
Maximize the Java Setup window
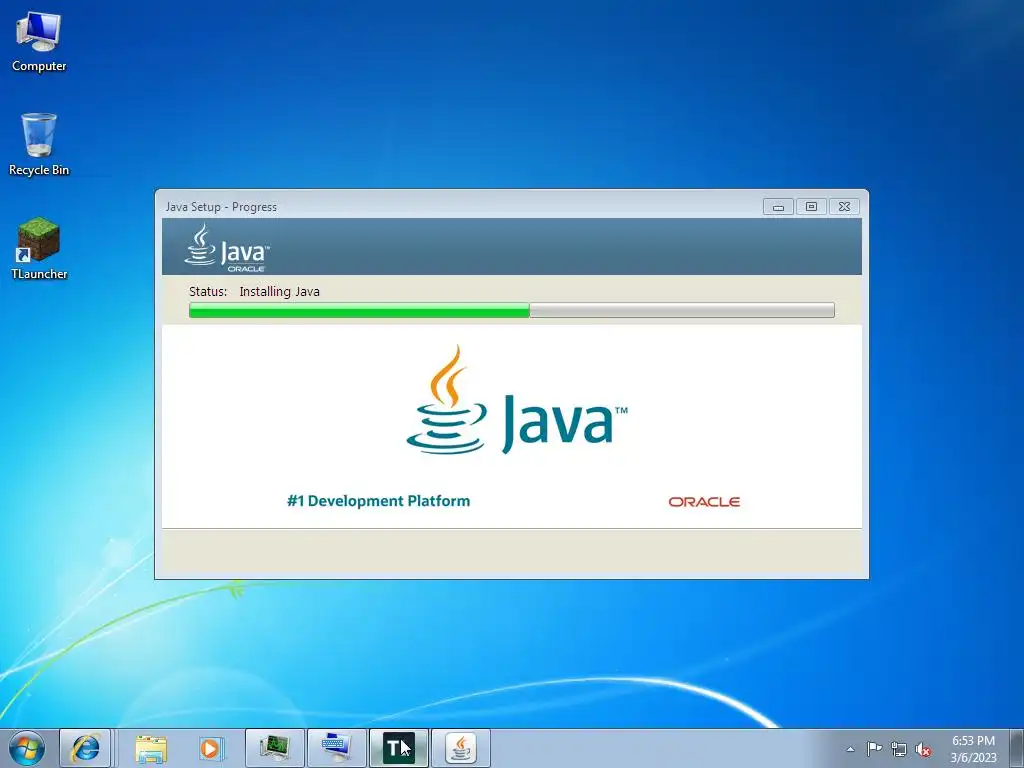pyautogui.click(x=811, y=207)
